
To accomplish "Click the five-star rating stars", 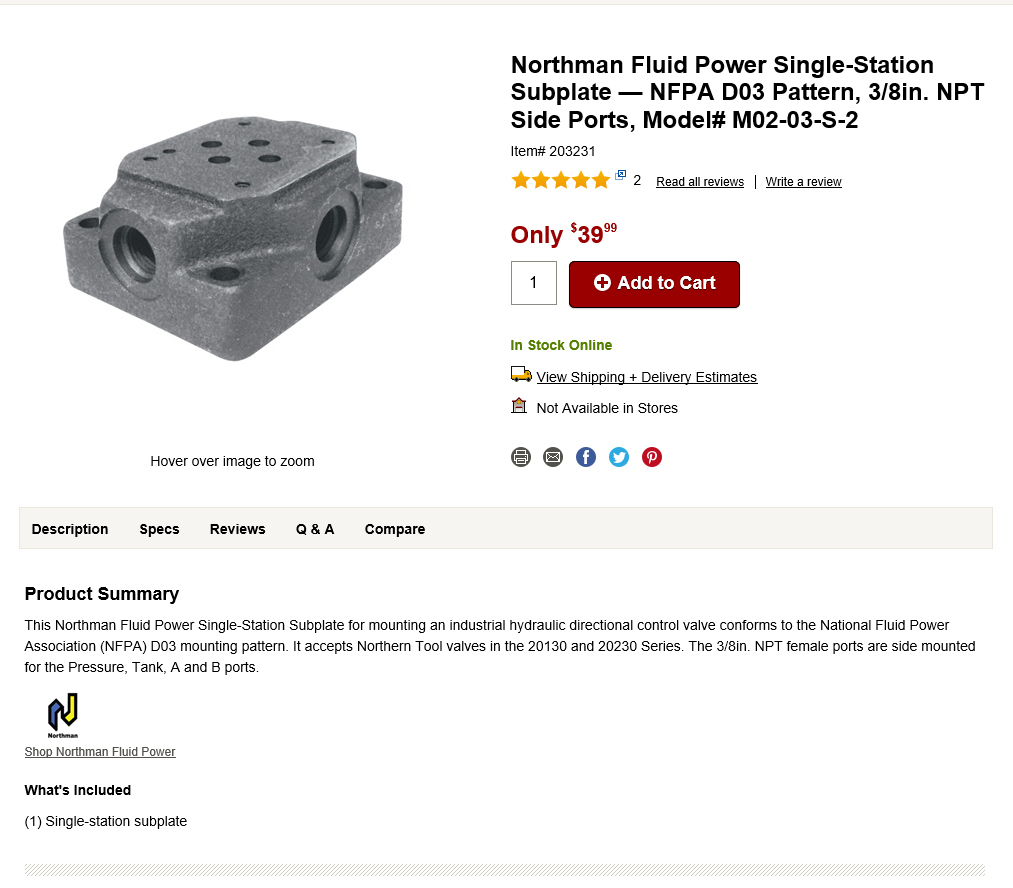I will [560, 180].
